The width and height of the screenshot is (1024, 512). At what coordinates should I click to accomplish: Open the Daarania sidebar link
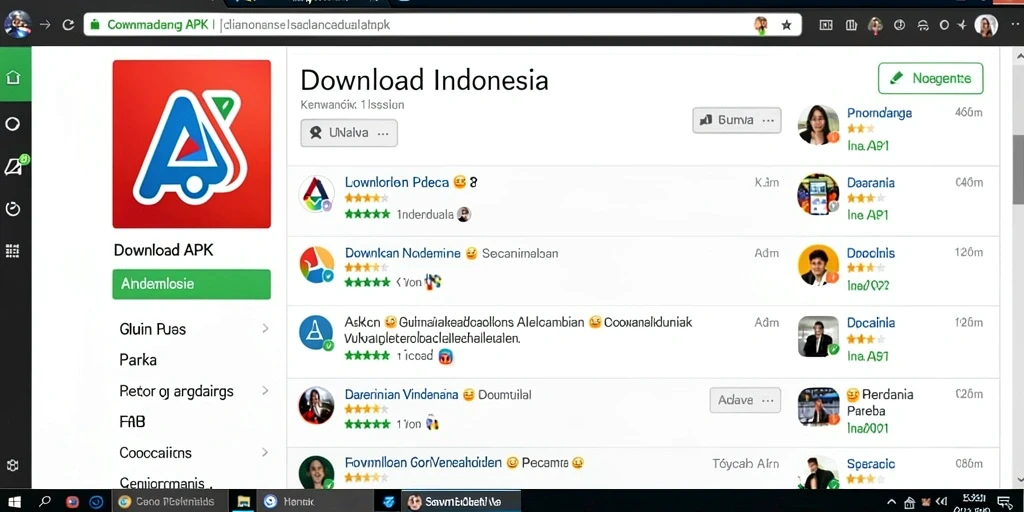click(871, 183)
